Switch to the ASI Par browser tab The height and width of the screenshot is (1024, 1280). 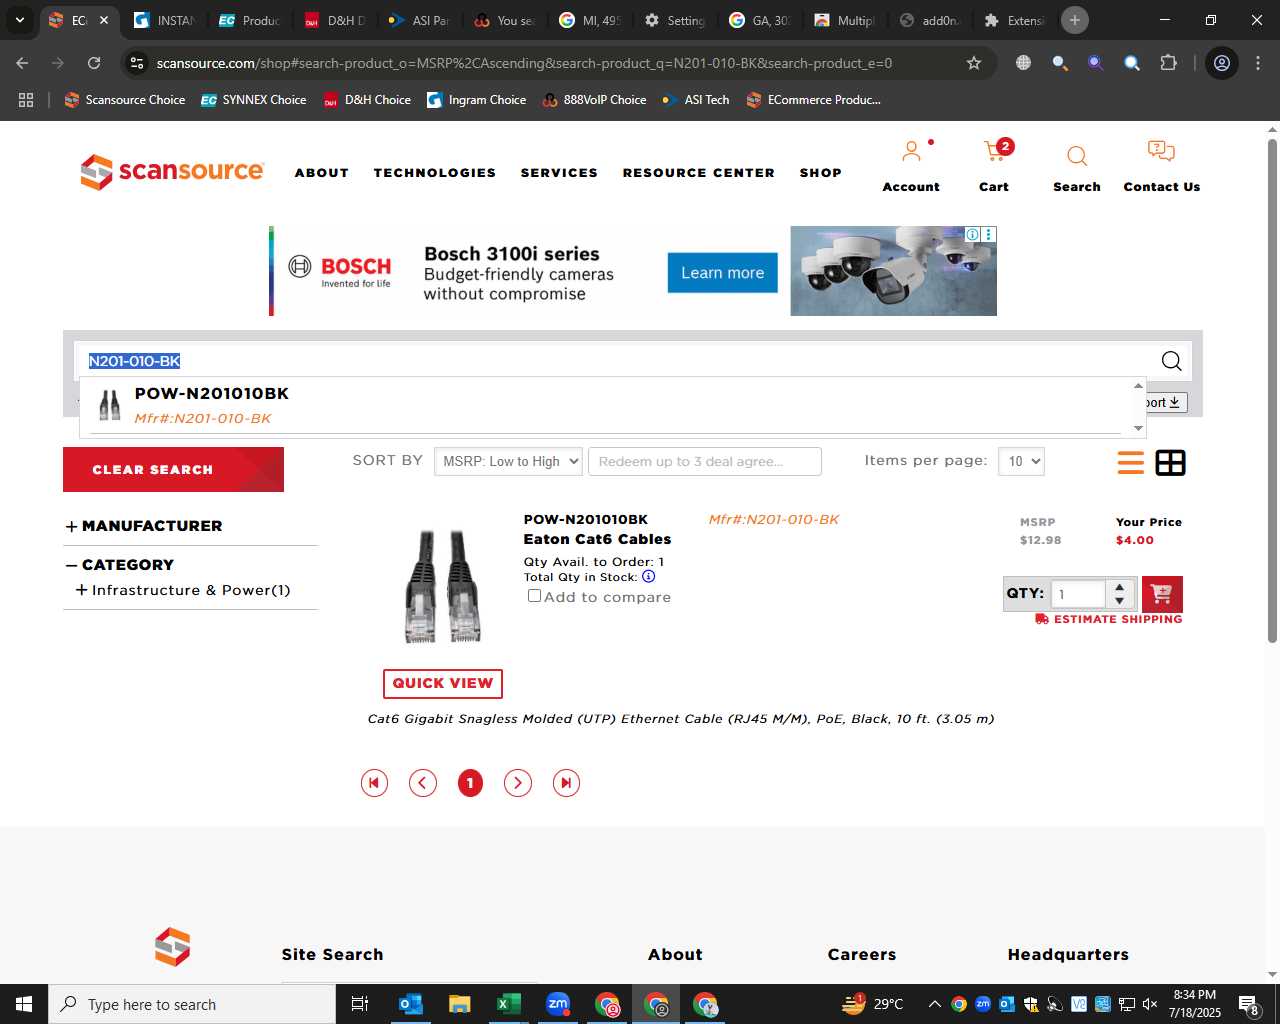click(x=420, y=20)
